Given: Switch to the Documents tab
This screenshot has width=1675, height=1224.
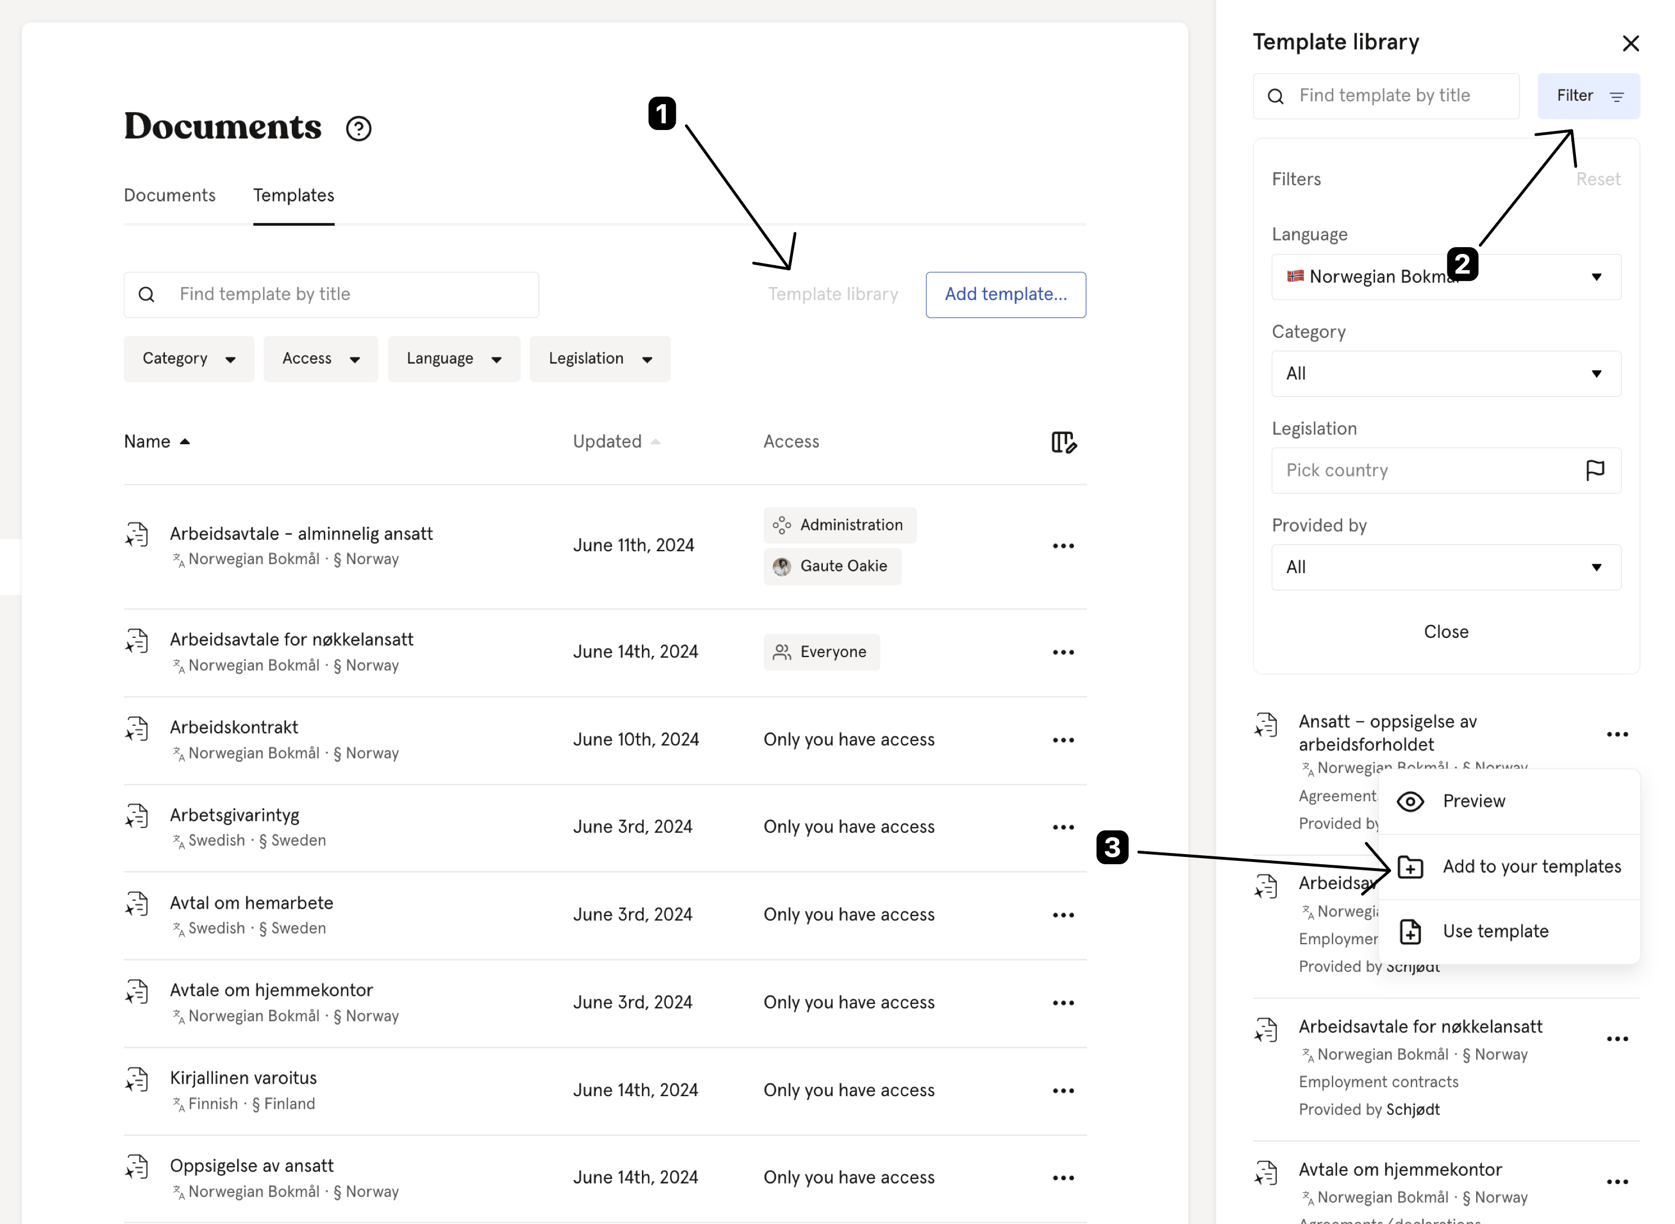Looking at the screenshot, I should pyautogui.click(x=169, y=196).
